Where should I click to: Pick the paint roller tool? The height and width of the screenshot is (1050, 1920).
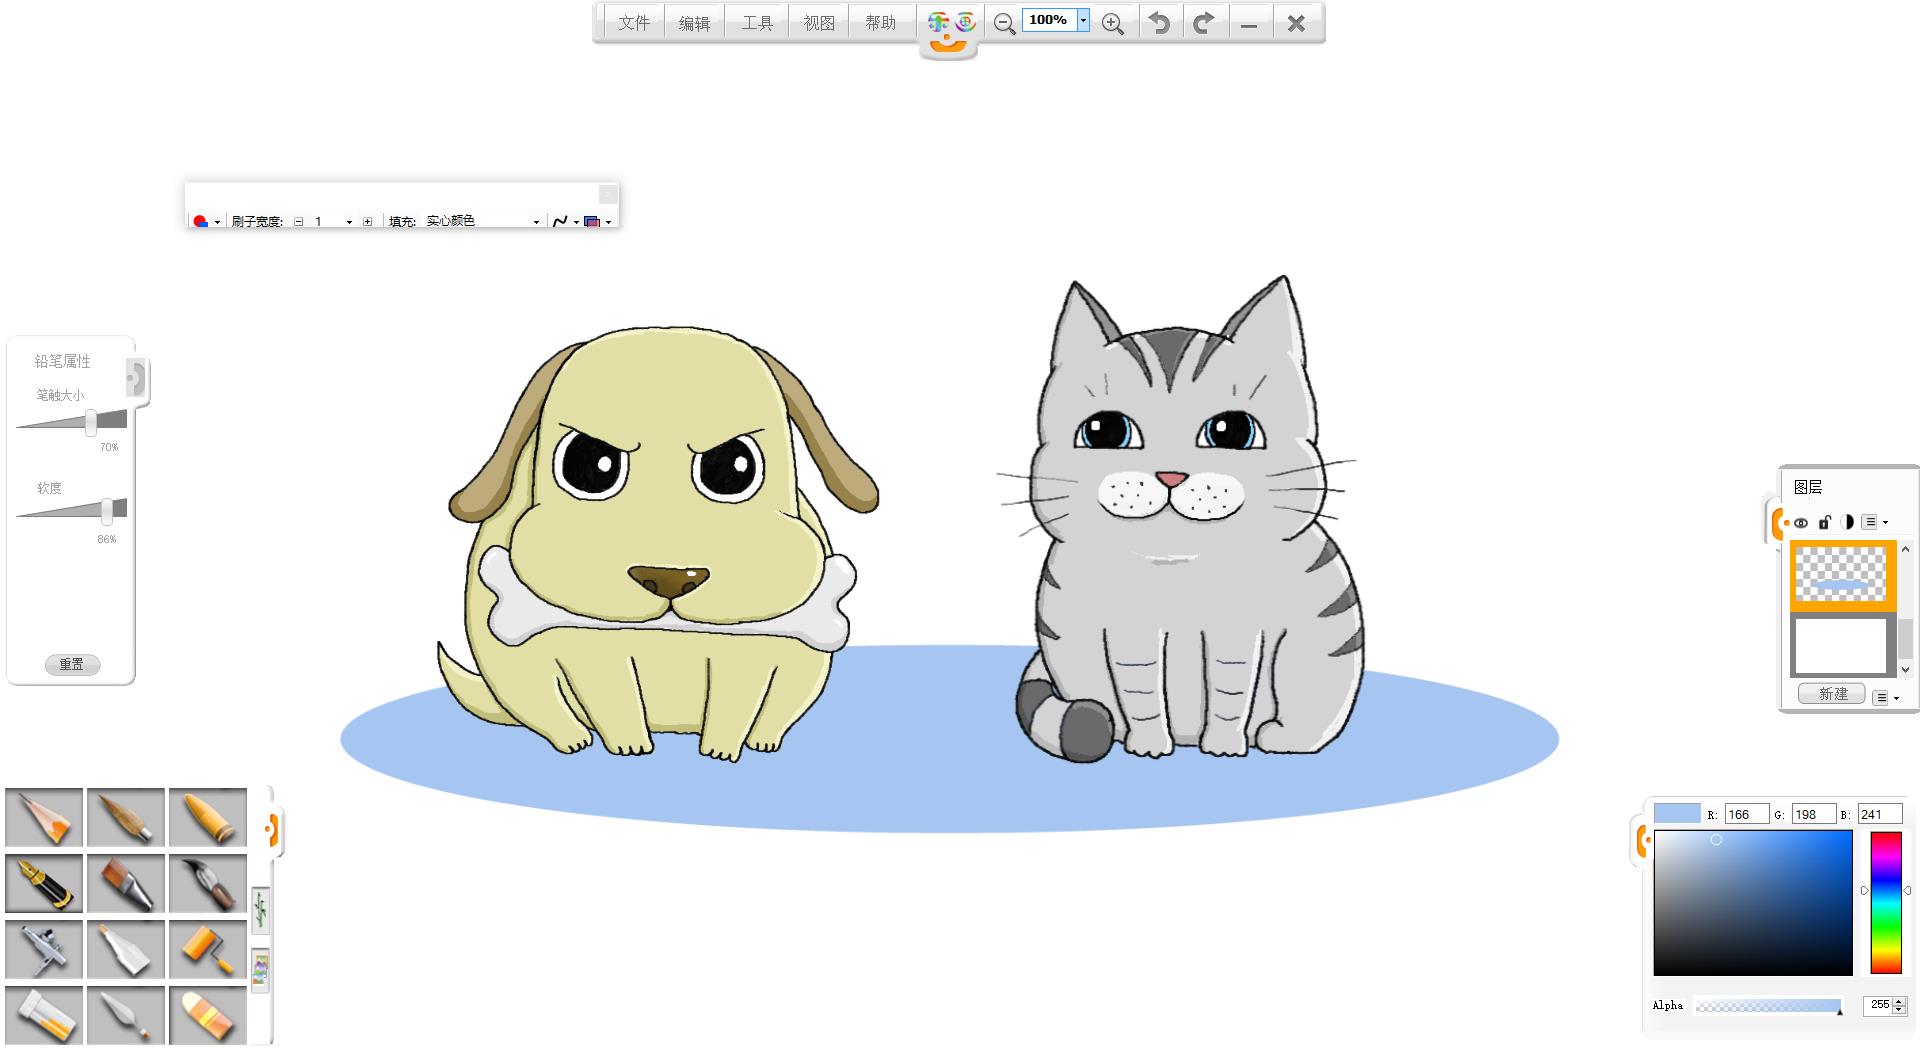(207, 948)
